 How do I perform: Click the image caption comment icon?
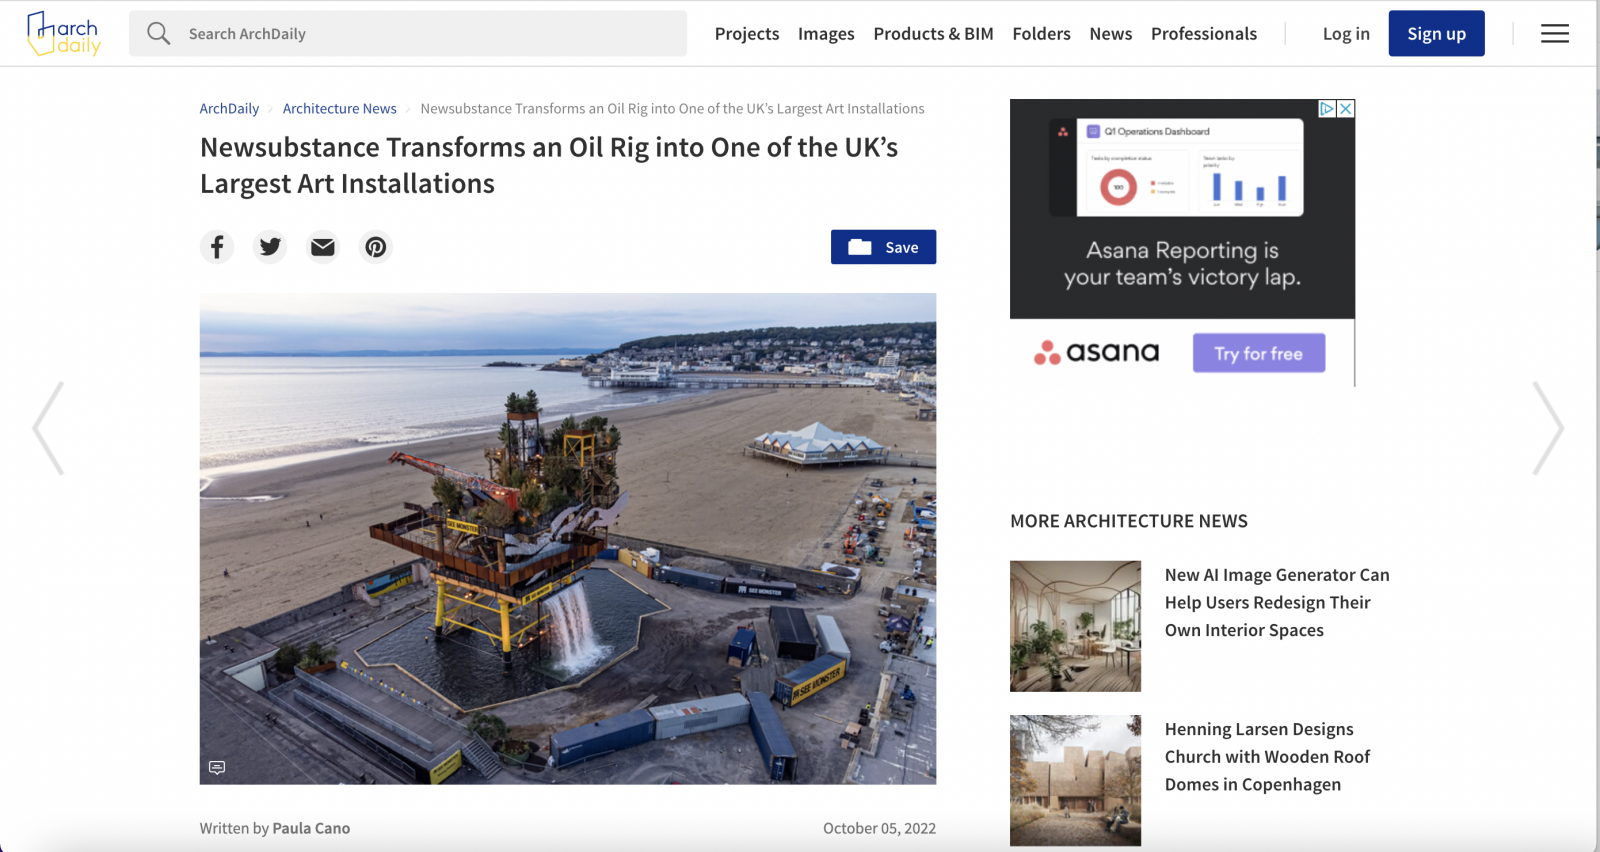[x=217, y=767]
